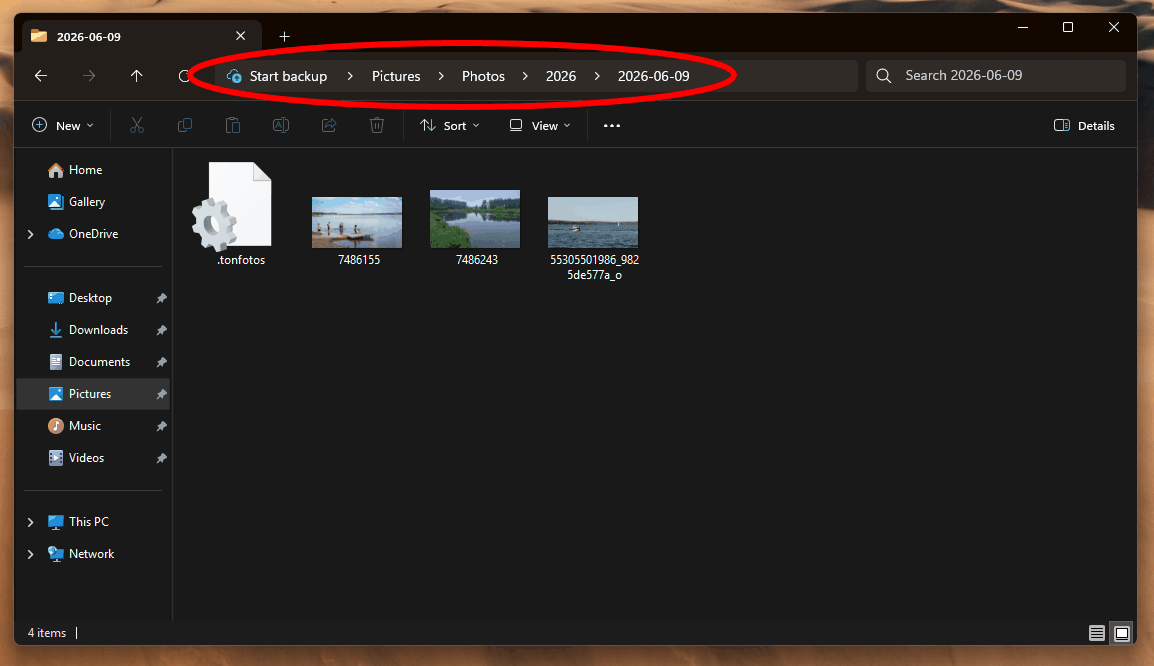Click the pin icon beside Documents

[x=161, y=362]
